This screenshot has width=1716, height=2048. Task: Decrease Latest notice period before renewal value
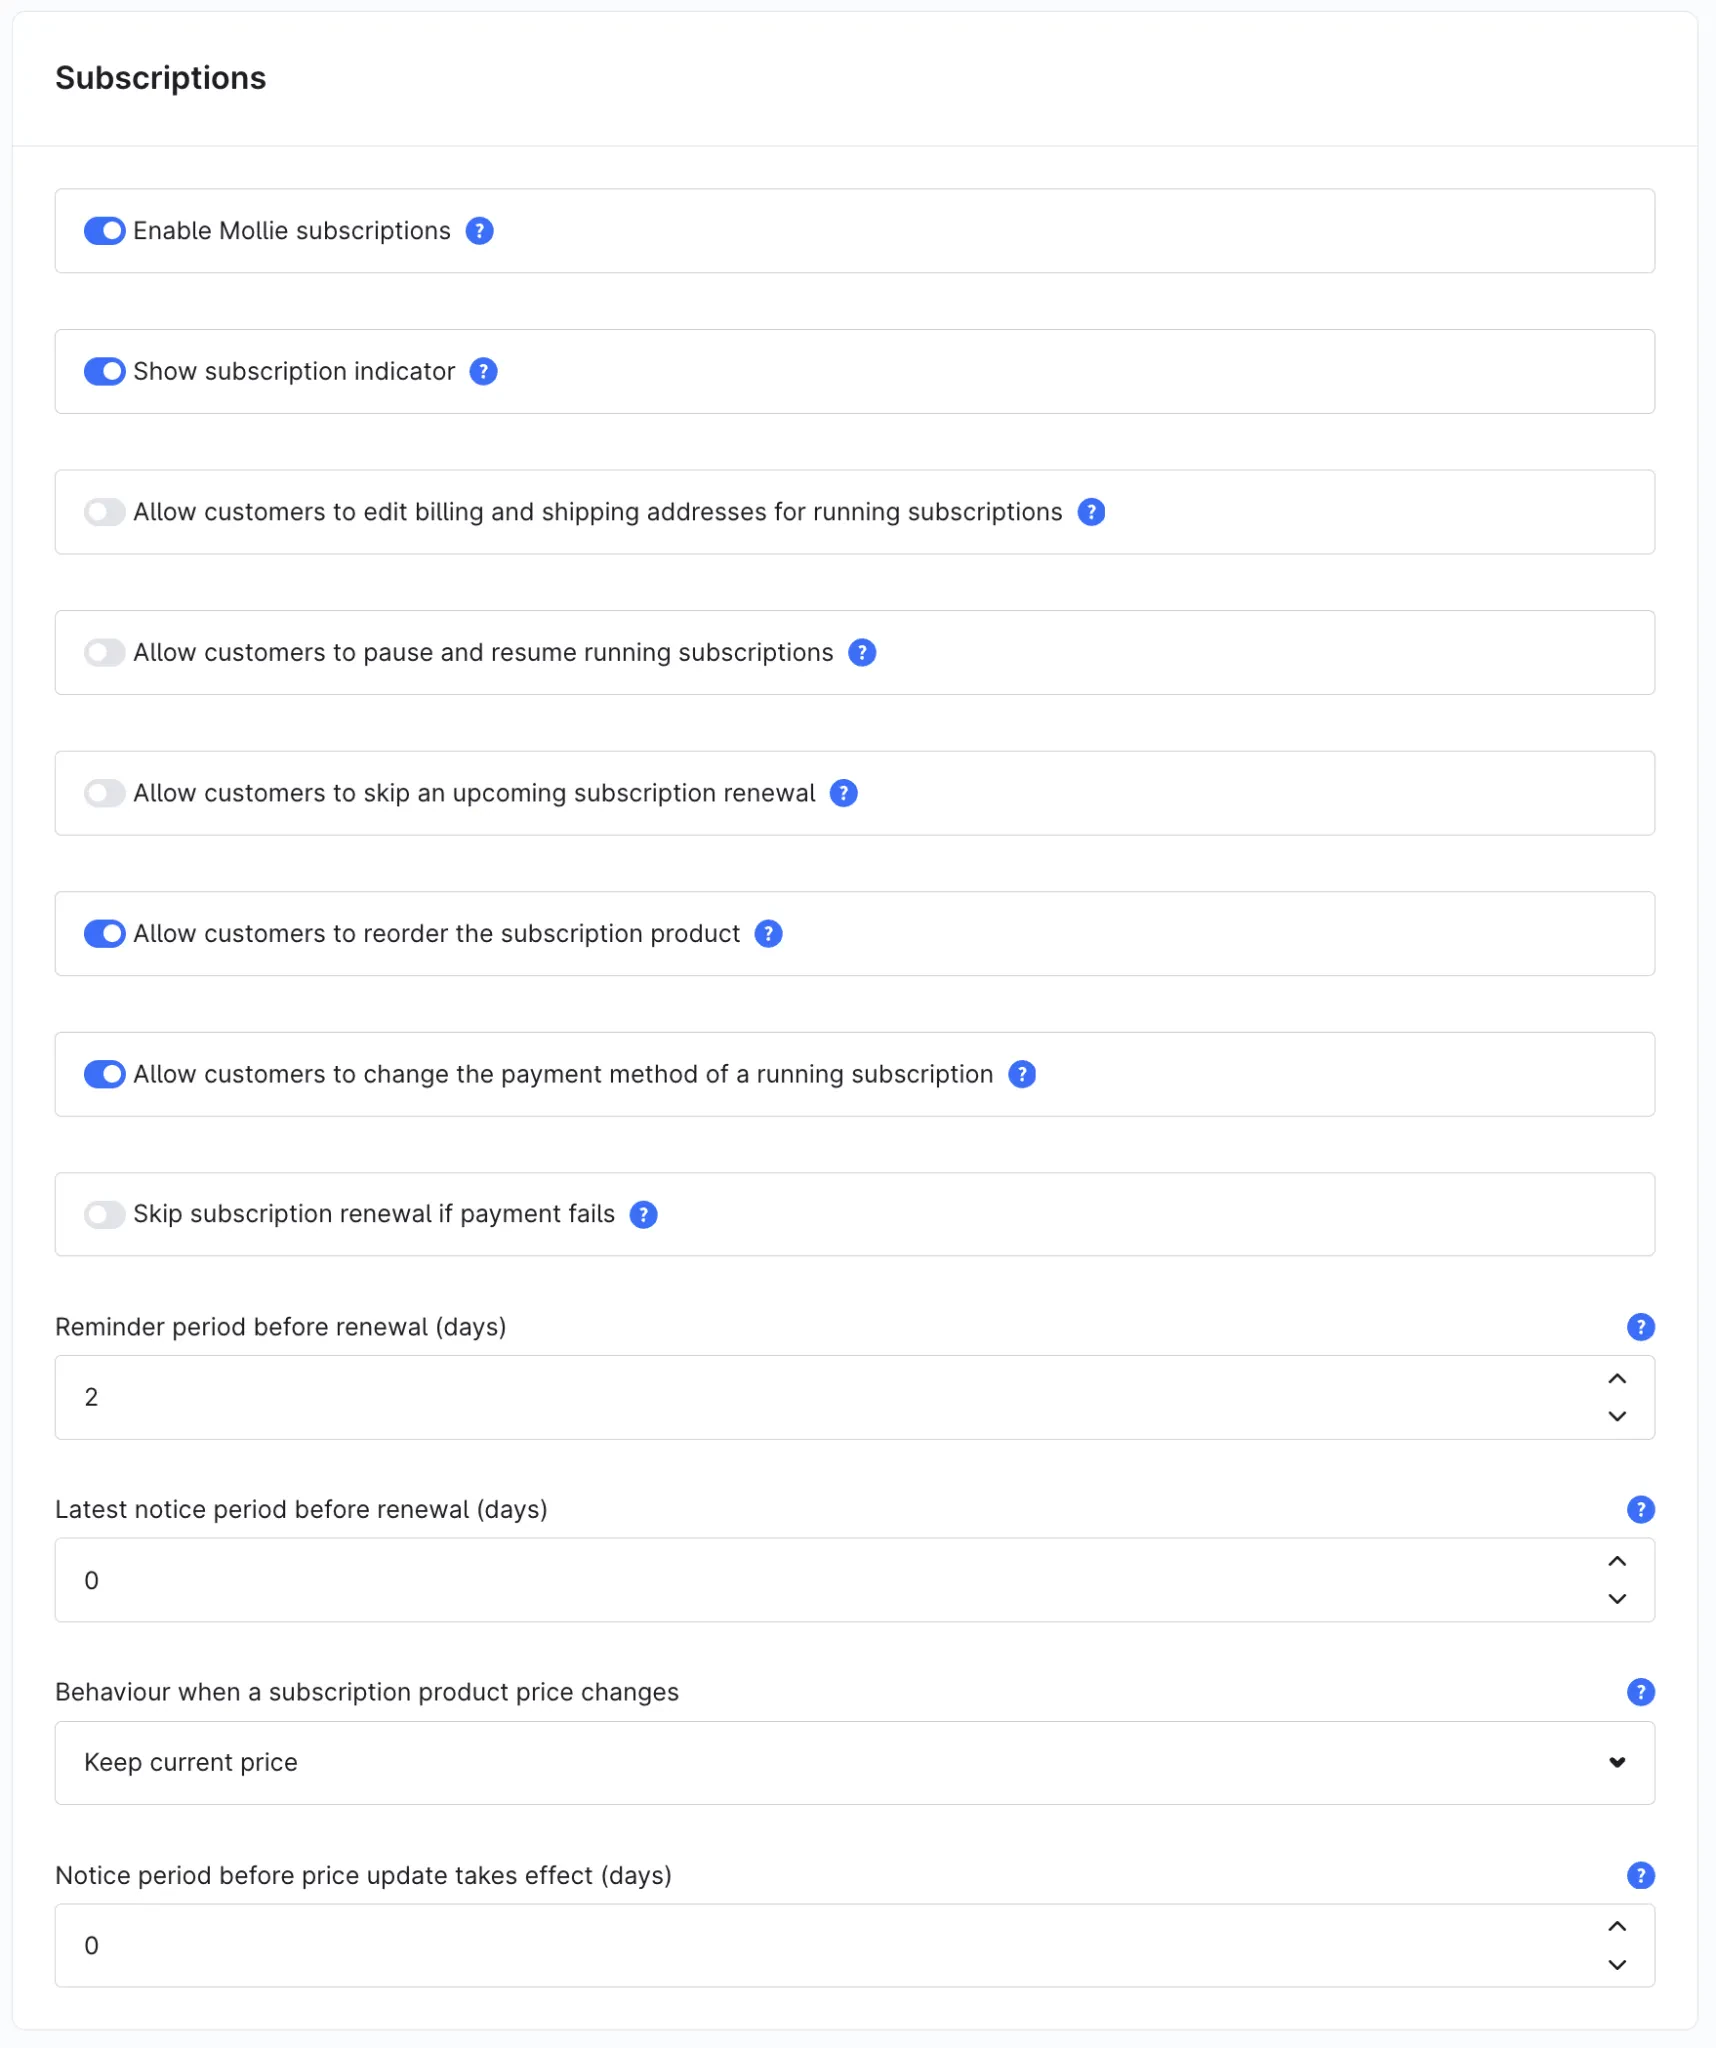pyautogui.click(x=1617, y=1599)
